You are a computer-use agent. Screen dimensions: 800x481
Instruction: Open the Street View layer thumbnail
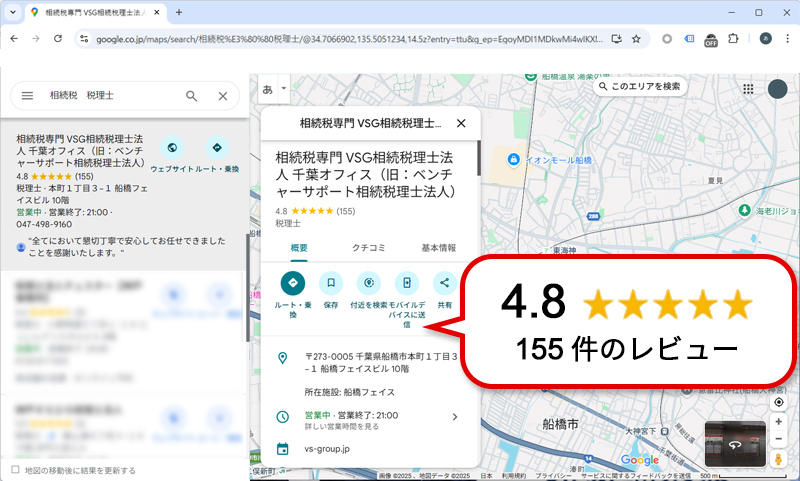pos(735,444)
